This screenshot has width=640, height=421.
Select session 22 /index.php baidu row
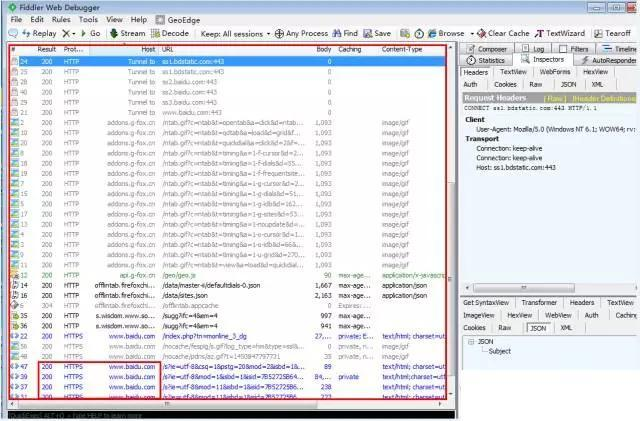(x=227, y=336)
